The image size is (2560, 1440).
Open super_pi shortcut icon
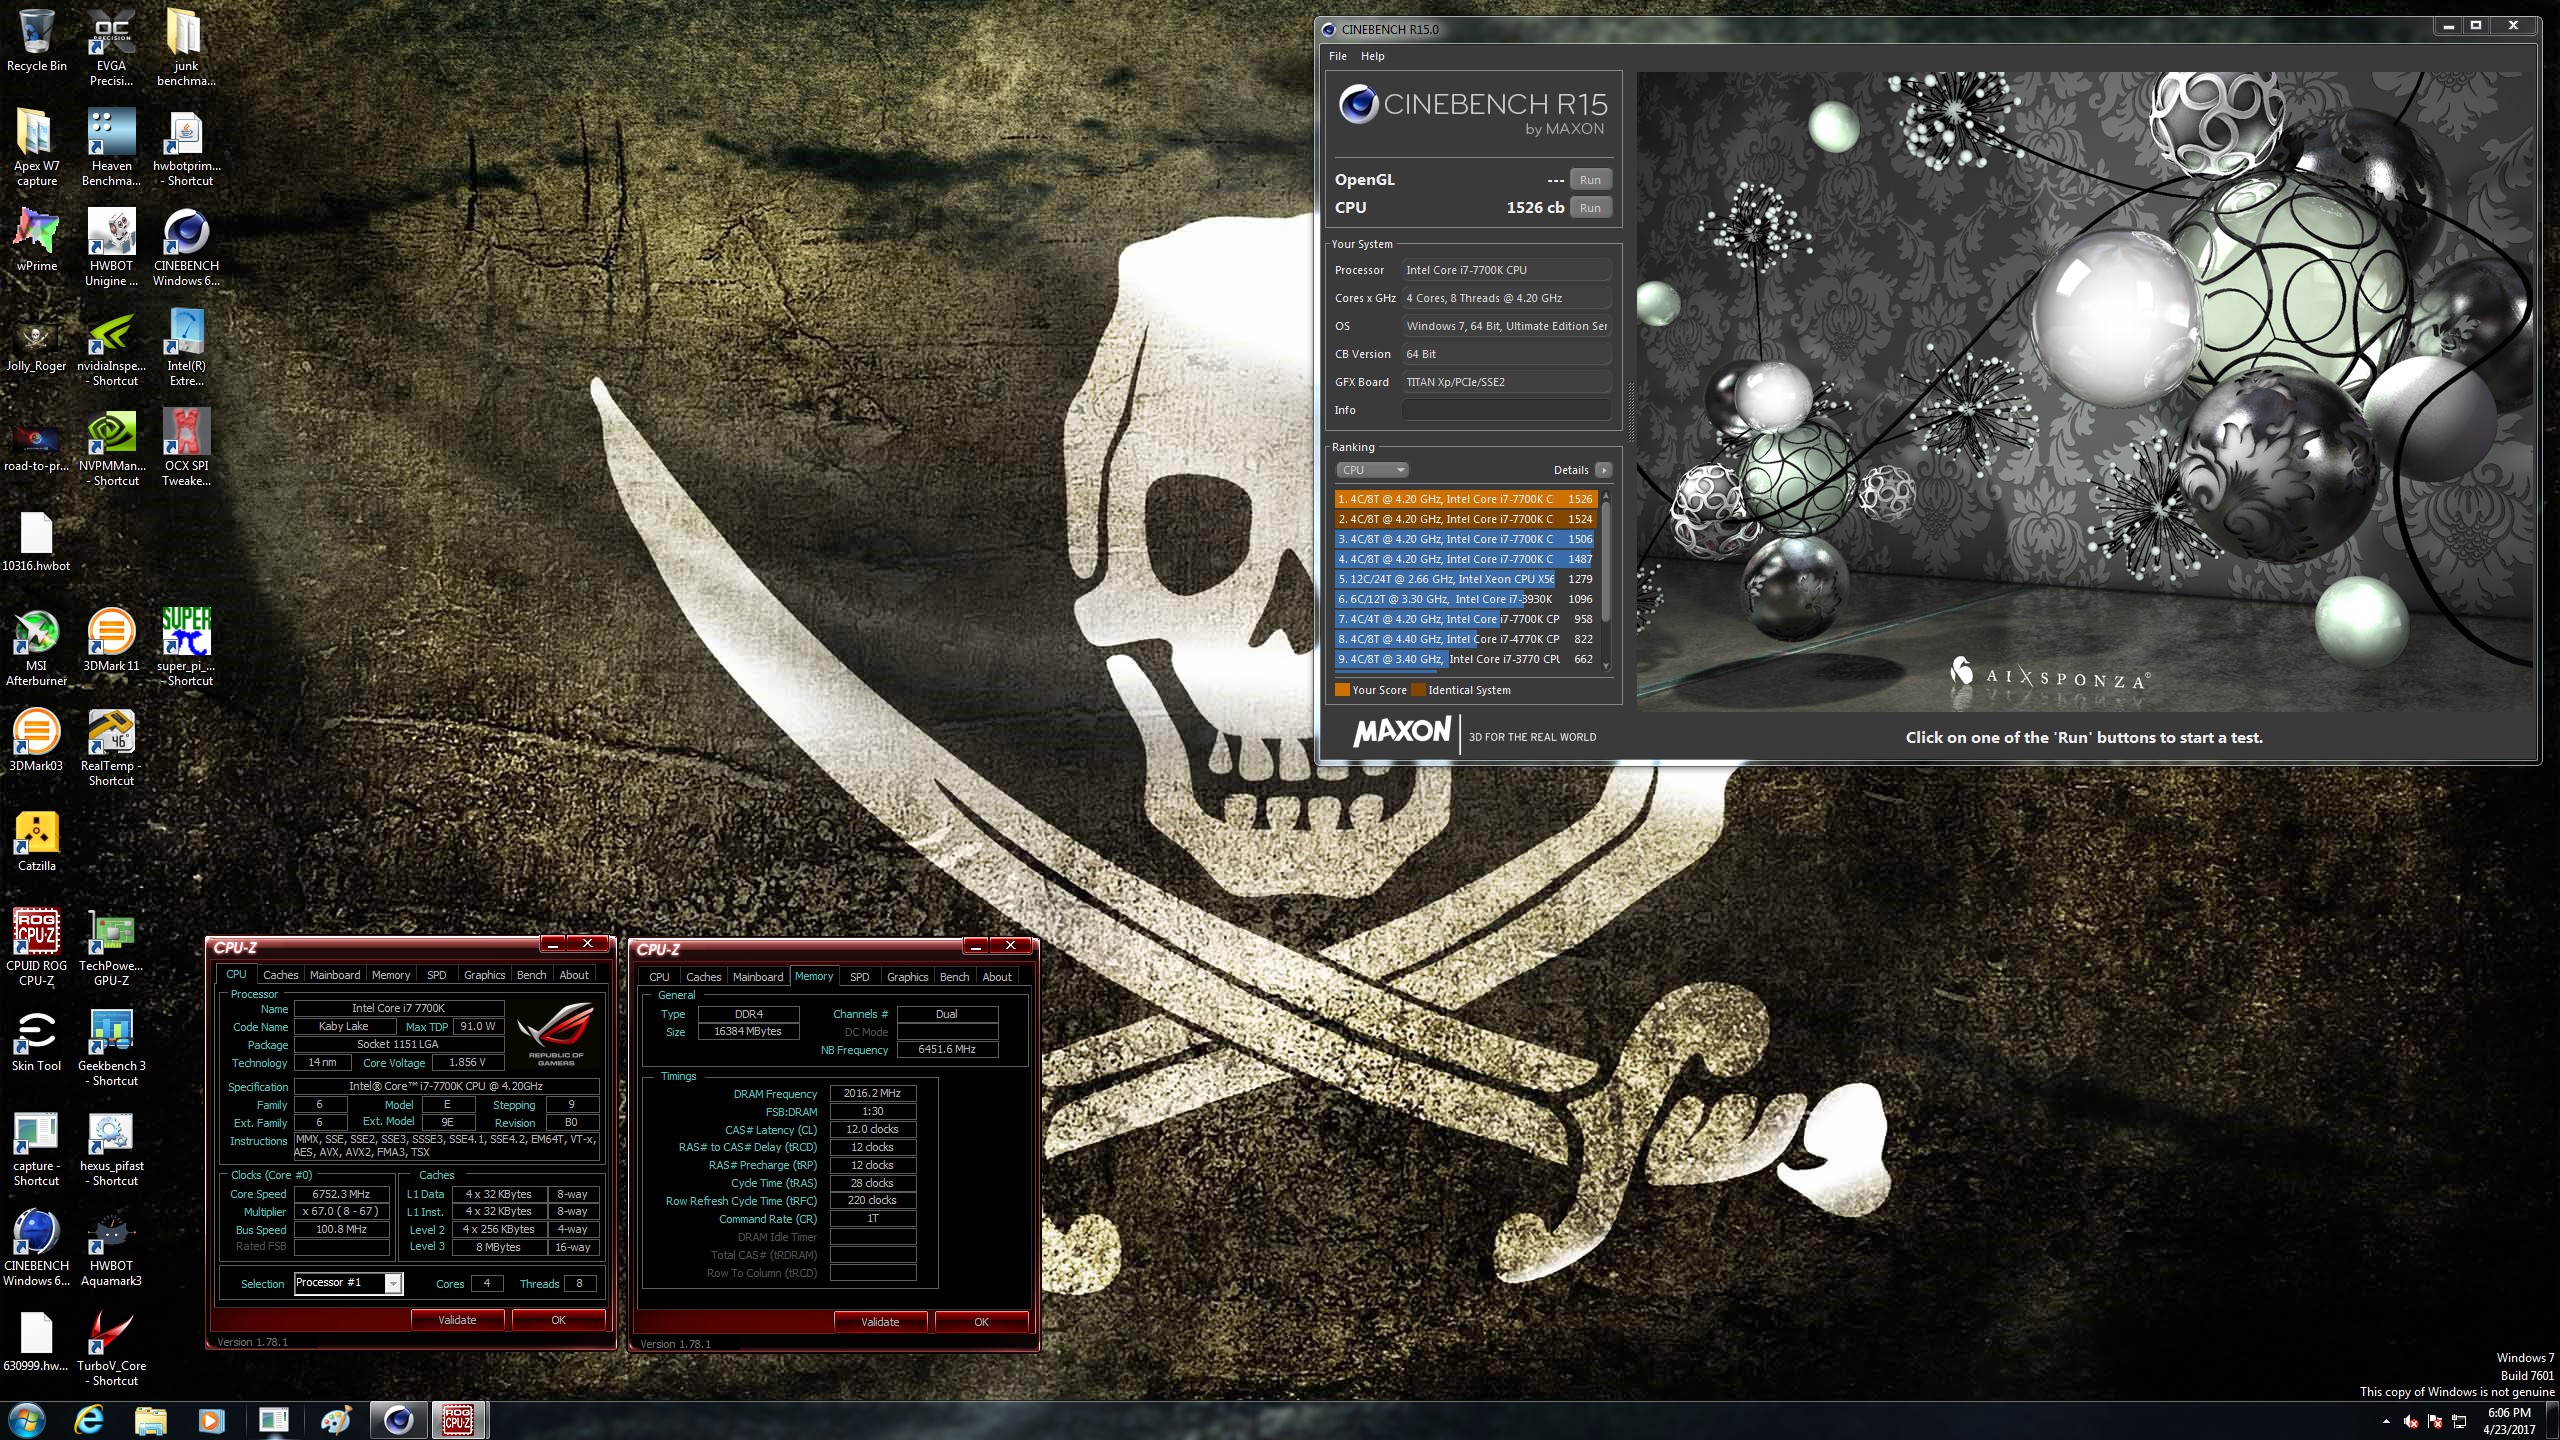[186, 648]
